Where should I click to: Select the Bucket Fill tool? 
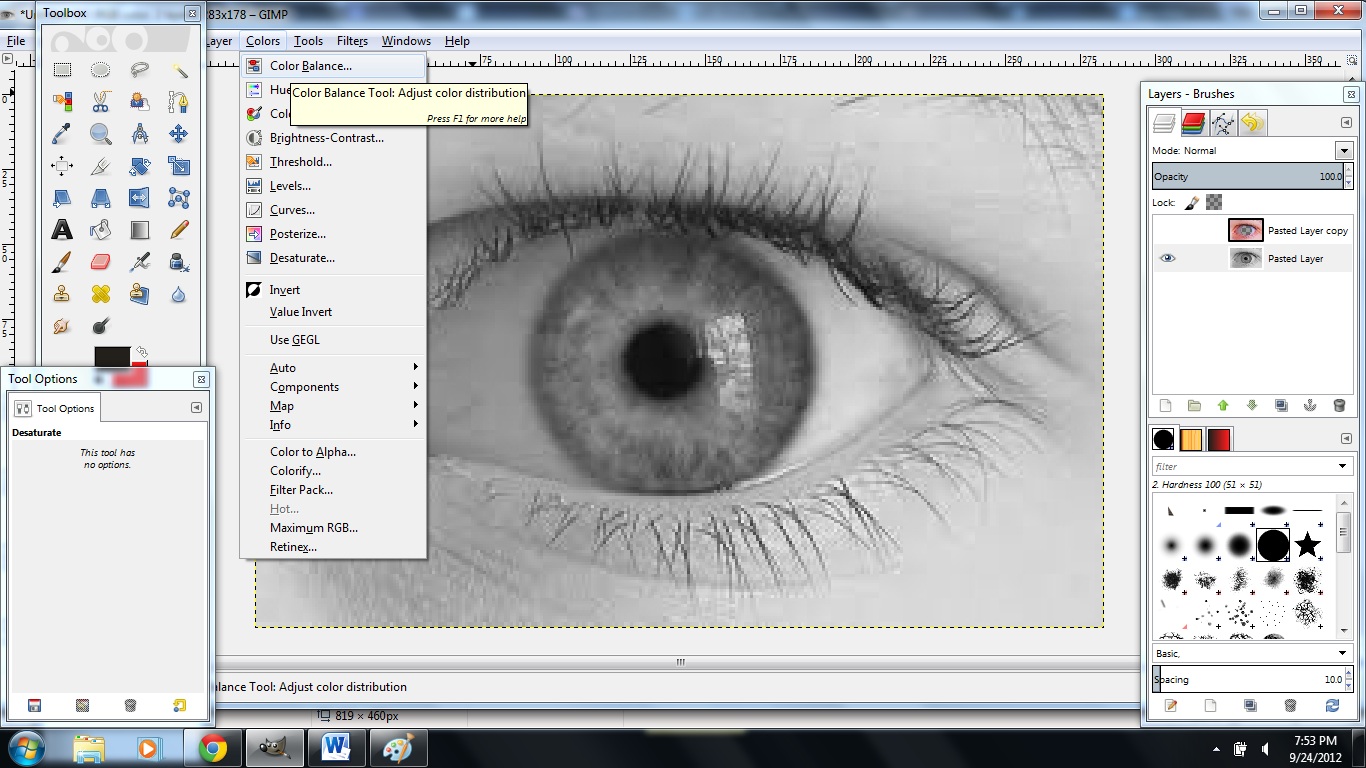click(101, 230)
